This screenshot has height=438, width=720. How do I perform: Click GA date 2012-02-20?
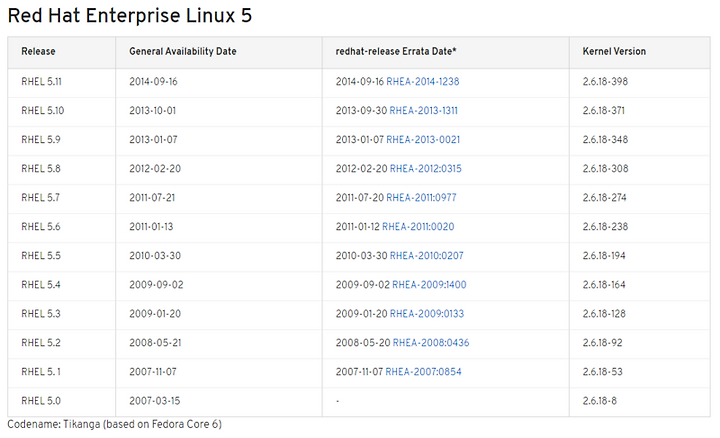pos(155,168)
